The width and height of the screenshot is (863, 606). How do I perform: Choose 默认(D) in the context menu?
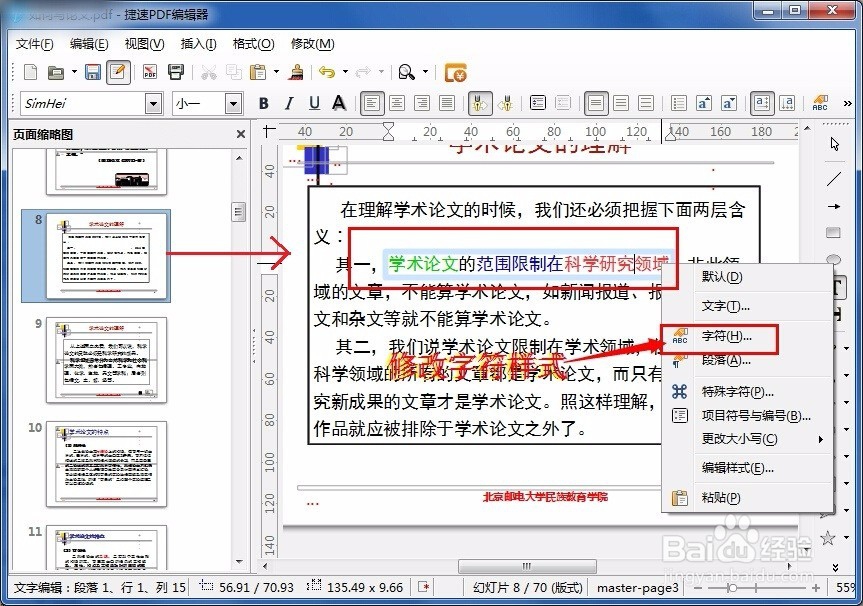click(x=747, y=277)
